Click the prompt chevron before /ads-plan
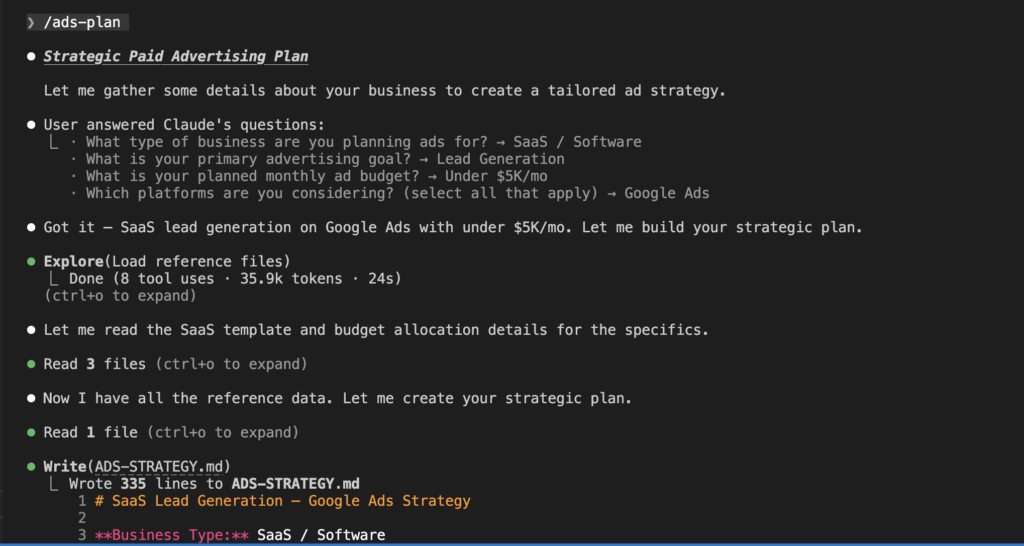The width and height of the screenshot is (1024, 546). [32, 23]
